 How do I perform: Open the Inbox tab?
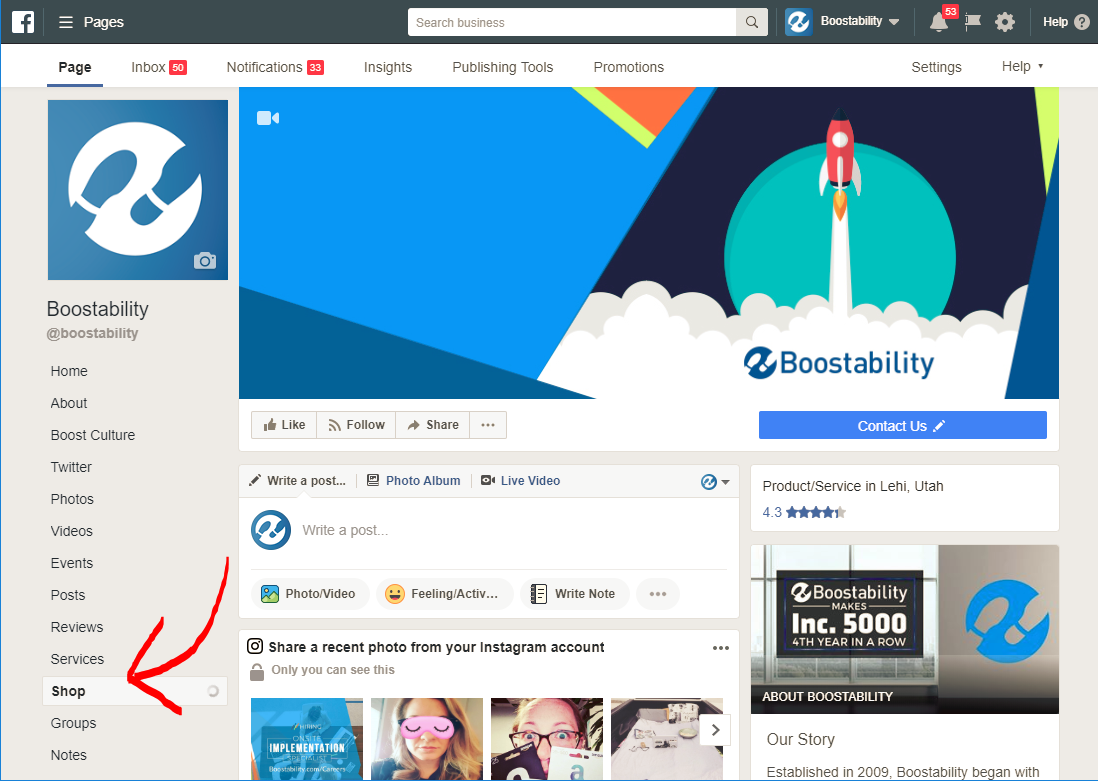[159, 67]
